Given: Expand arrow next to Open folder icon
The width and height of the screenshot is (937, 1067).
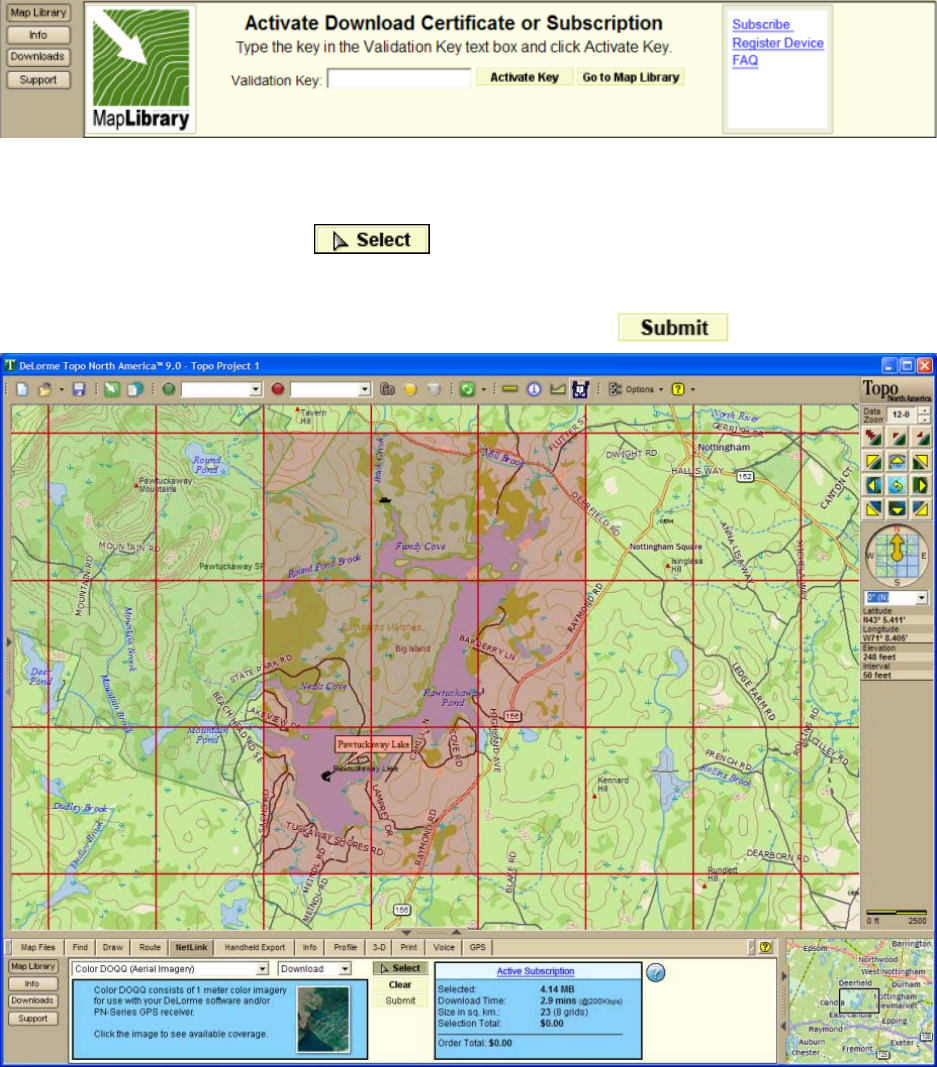Looking at the screenshot, I should (61, 390).
